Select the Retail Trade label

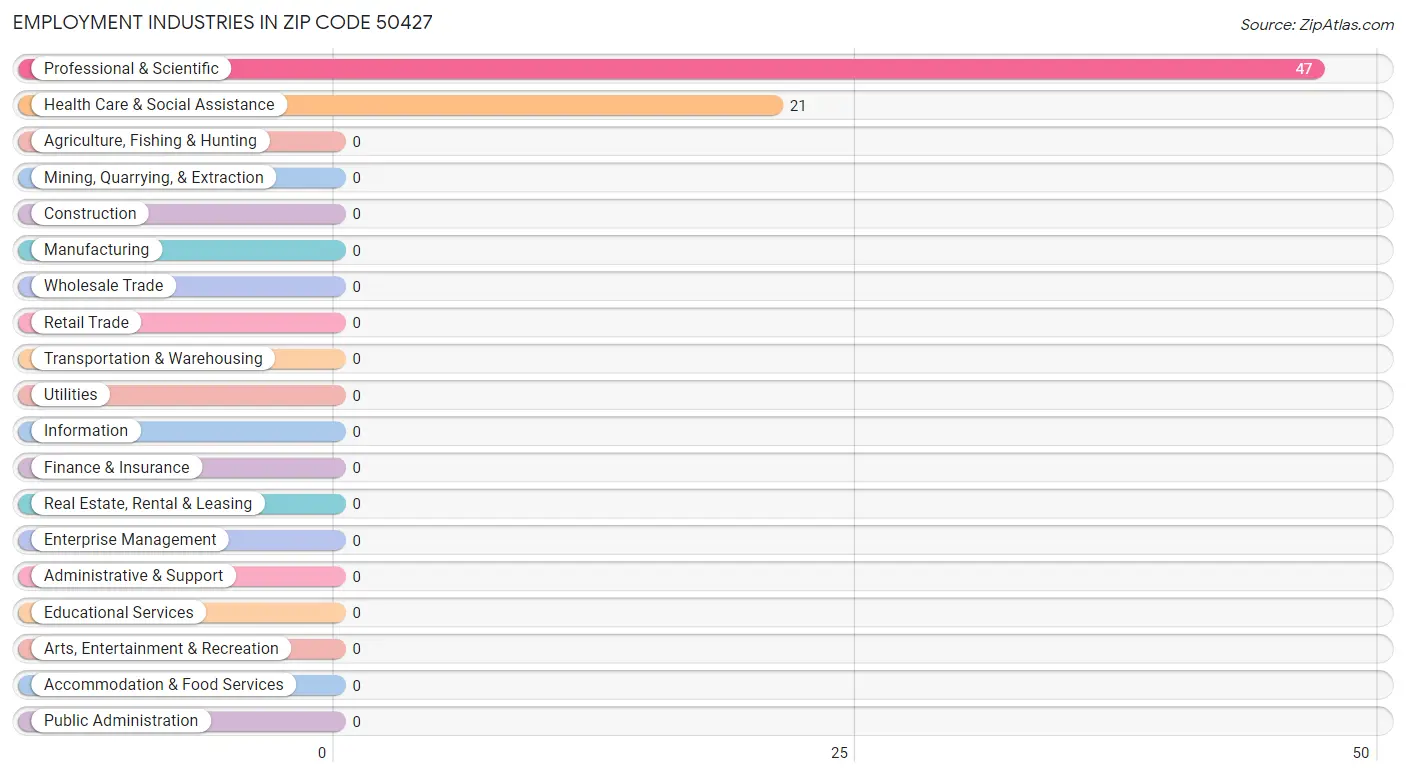coord(86,322)
